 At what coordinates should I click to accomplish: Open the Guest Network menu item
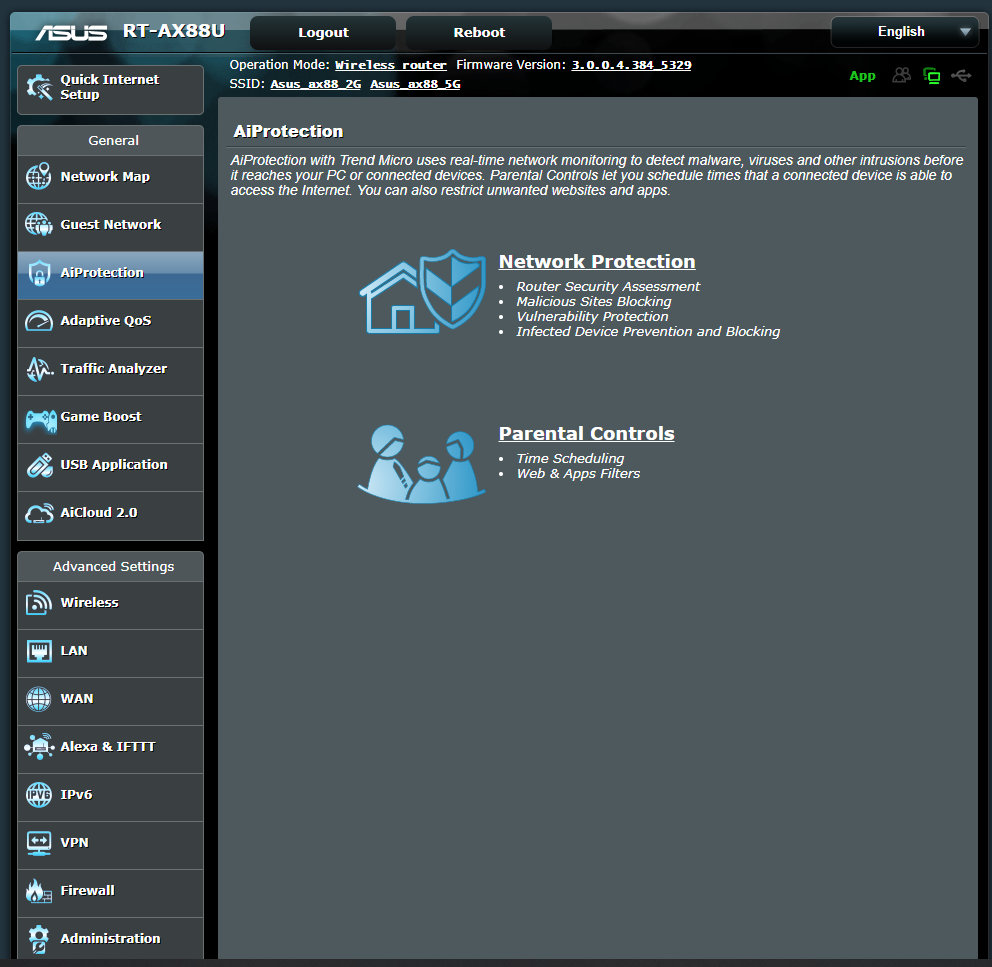[x=110, y=227]
